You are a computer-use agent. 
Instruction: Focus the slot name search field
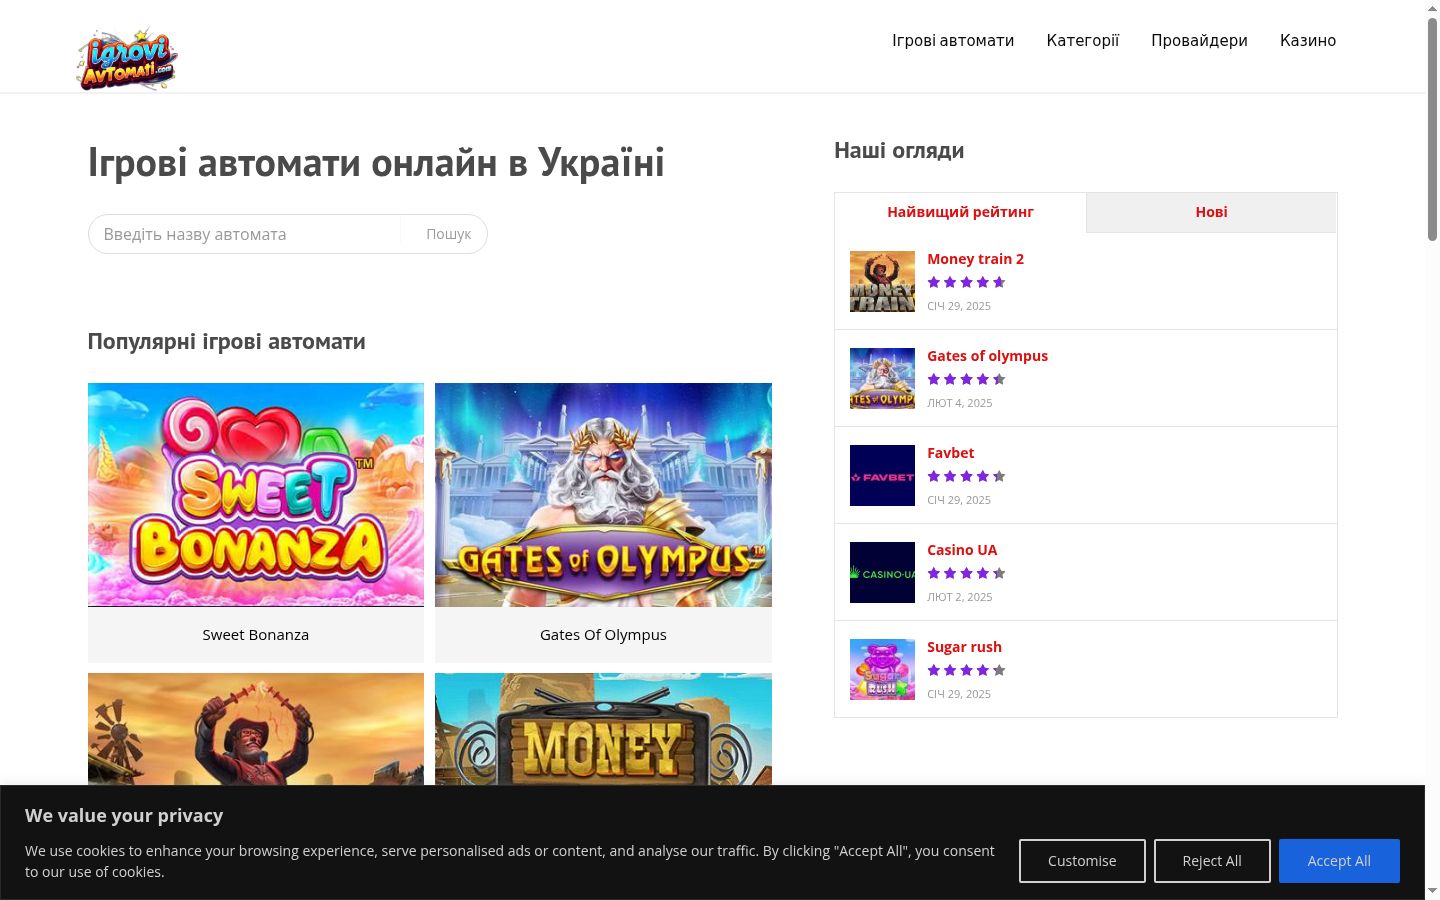coord(245,234)
